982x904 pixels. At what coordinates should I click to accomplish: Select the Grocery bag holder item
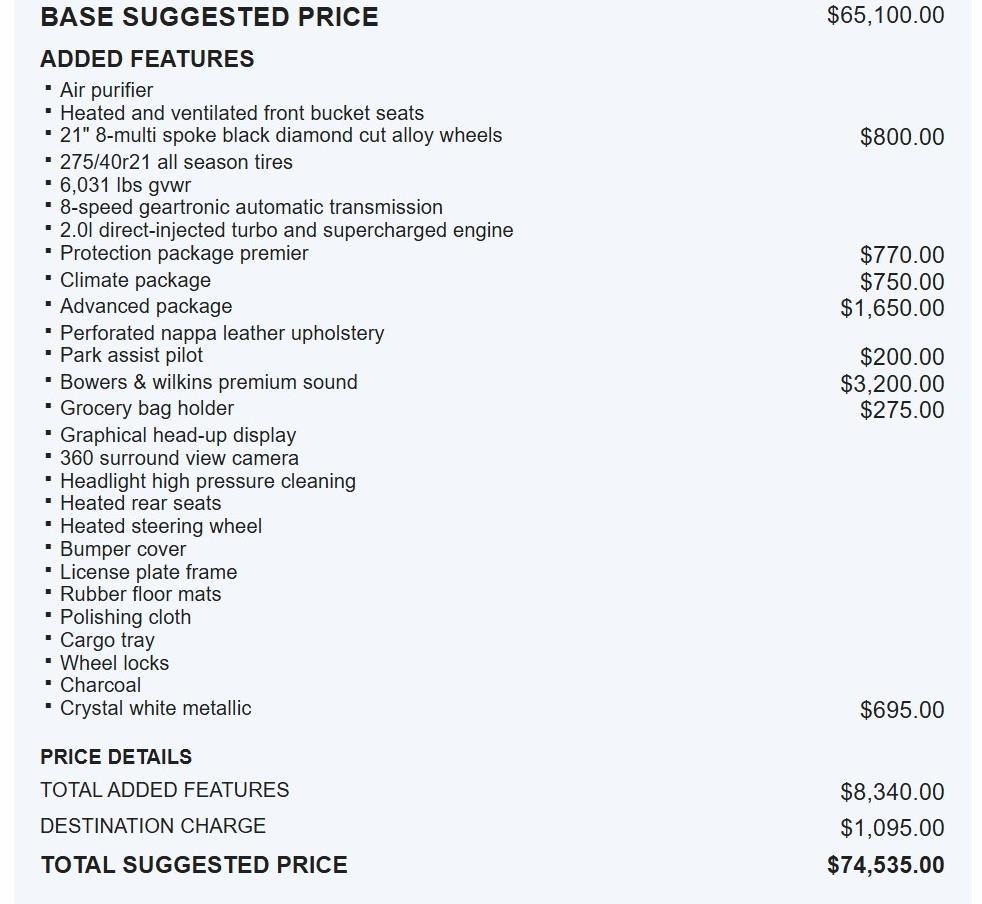tap(146, 408)
